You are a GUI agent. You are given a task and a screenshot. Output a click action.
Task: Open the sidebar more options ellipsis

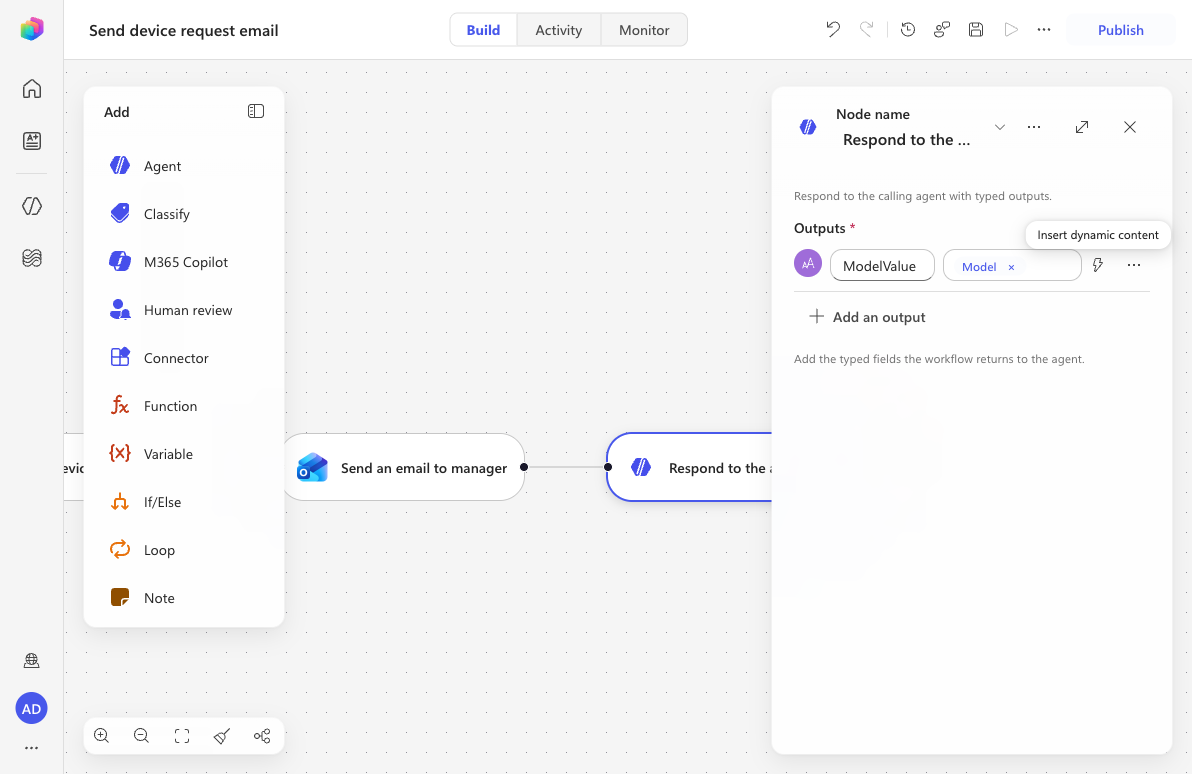(31, 748)
